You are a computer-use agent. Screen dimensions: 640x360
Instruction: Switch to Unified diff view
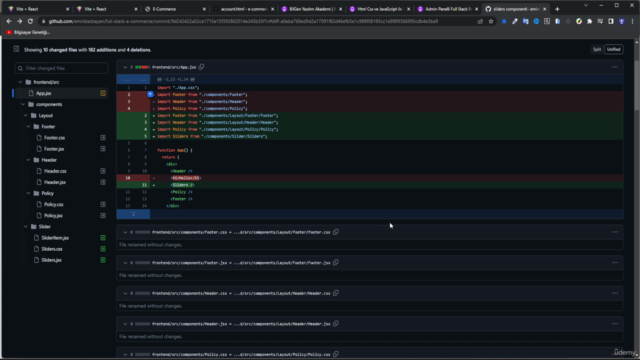pyautogui.click(x=613, y=49)
